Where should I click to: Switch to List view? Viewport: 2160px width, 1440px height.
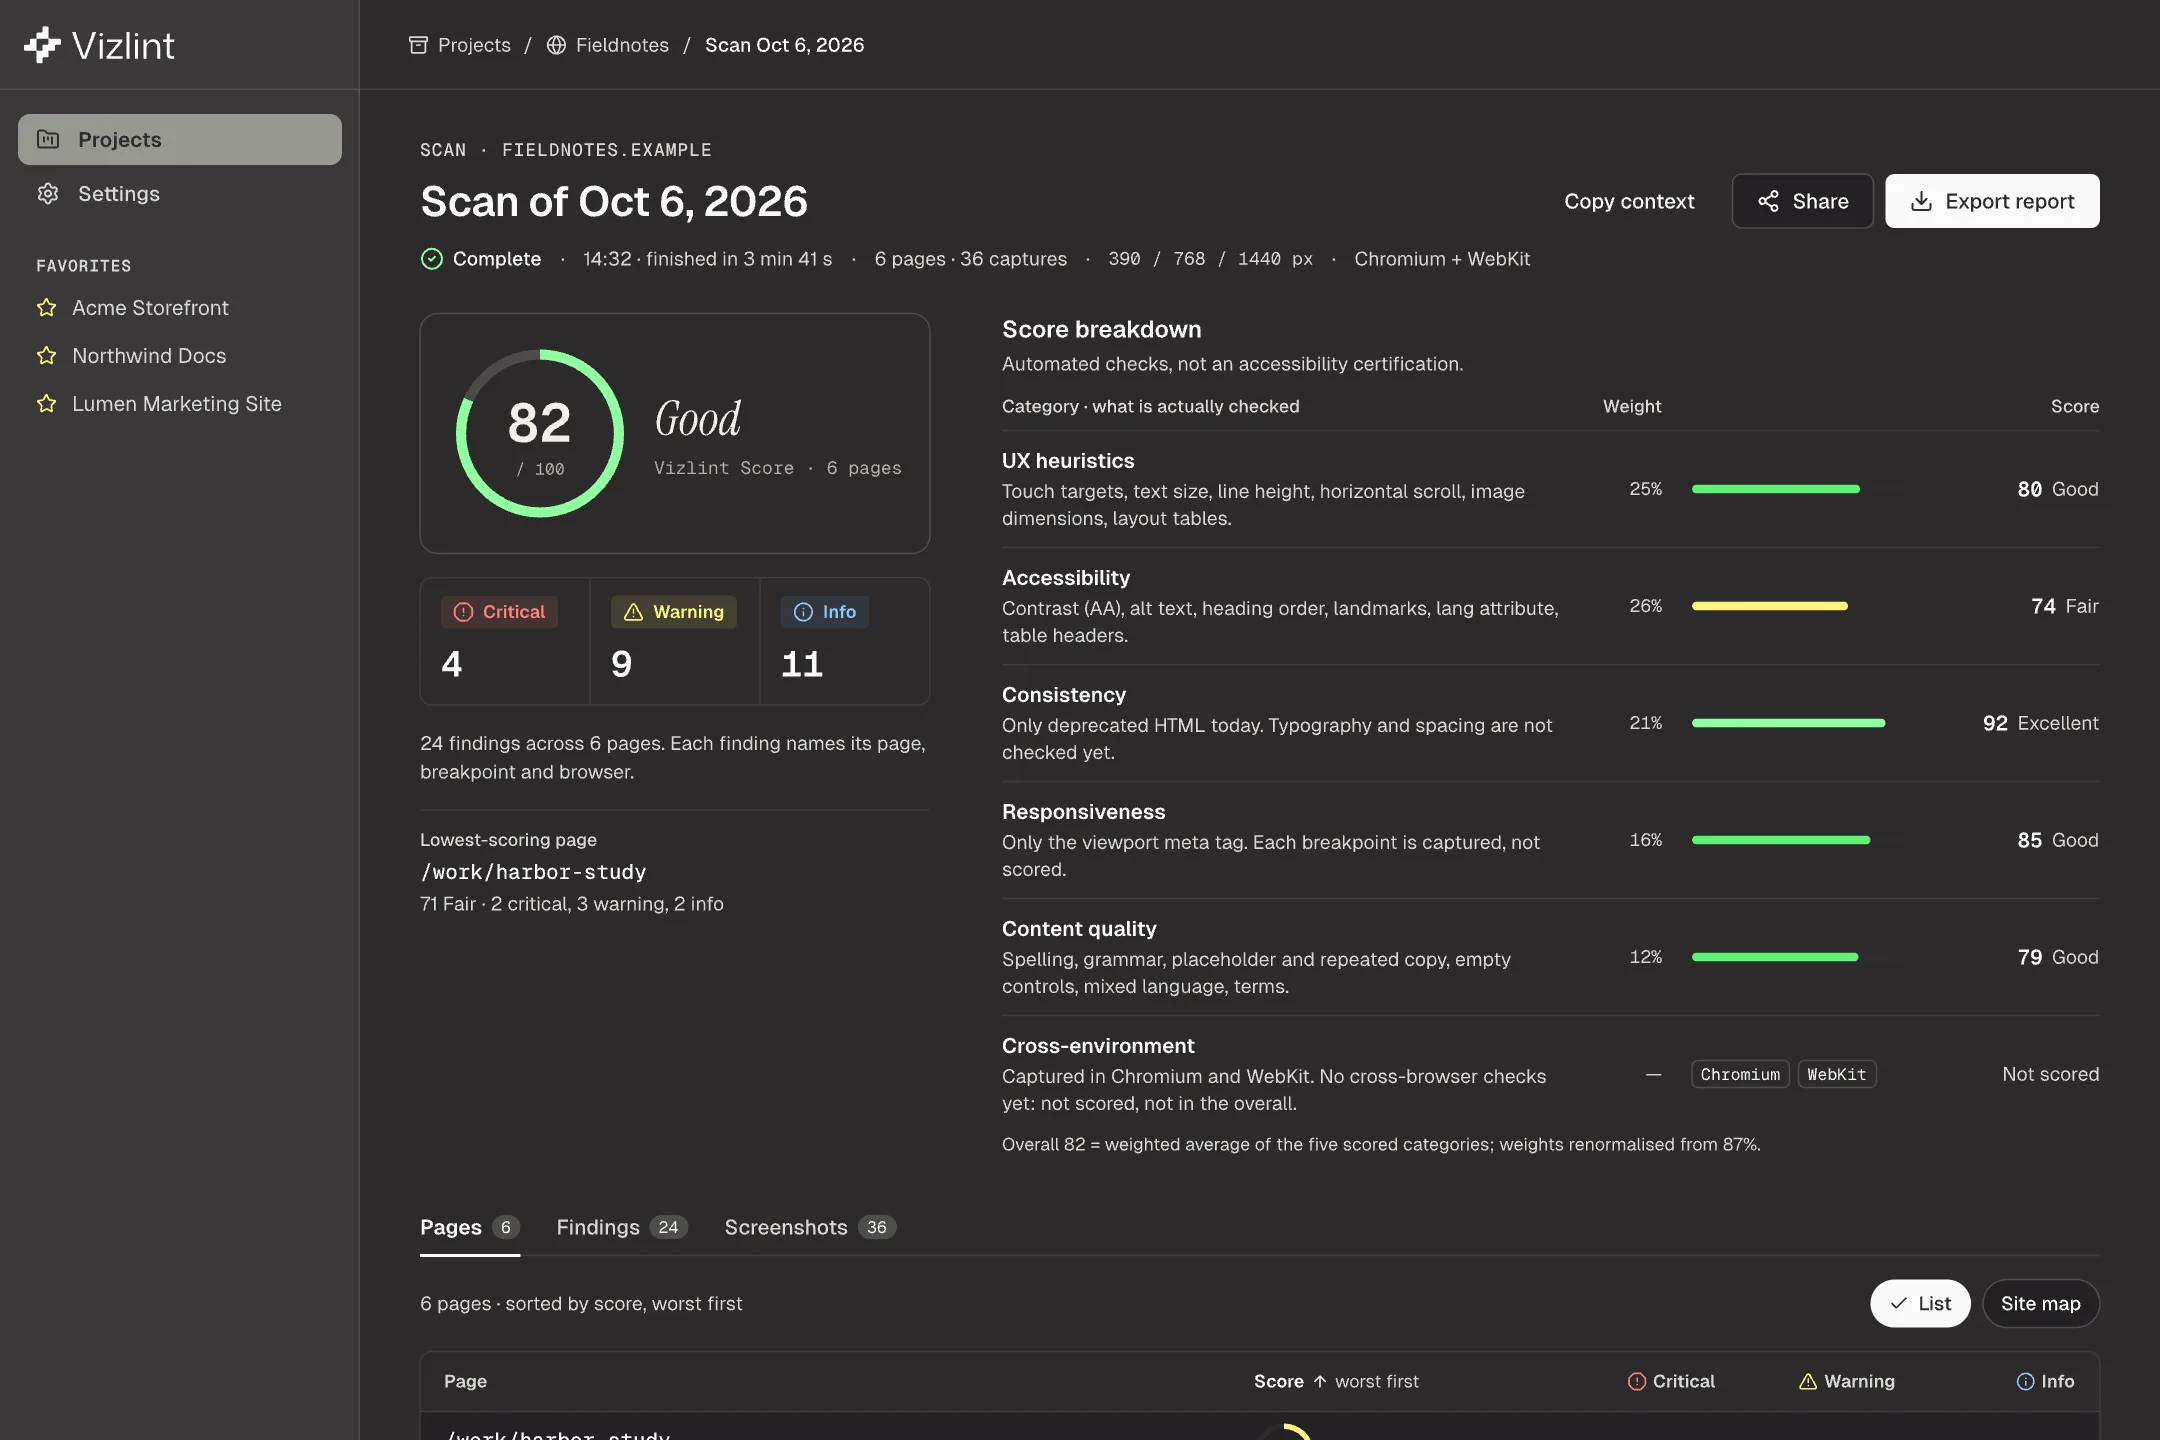1920,1303
